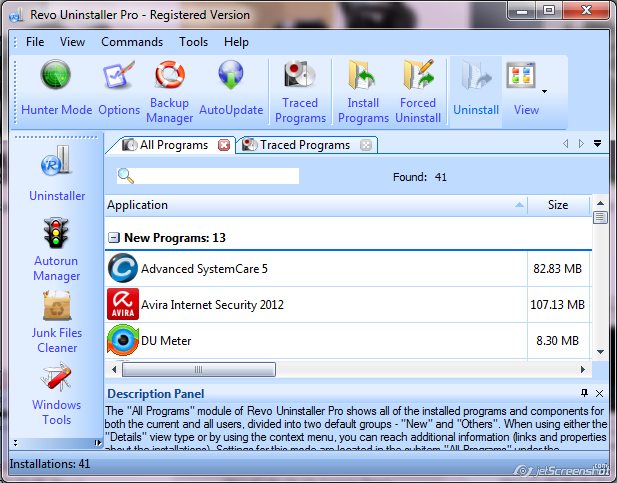Select the DU Meter row
The image size is (617, 483).
click(348, 340)
